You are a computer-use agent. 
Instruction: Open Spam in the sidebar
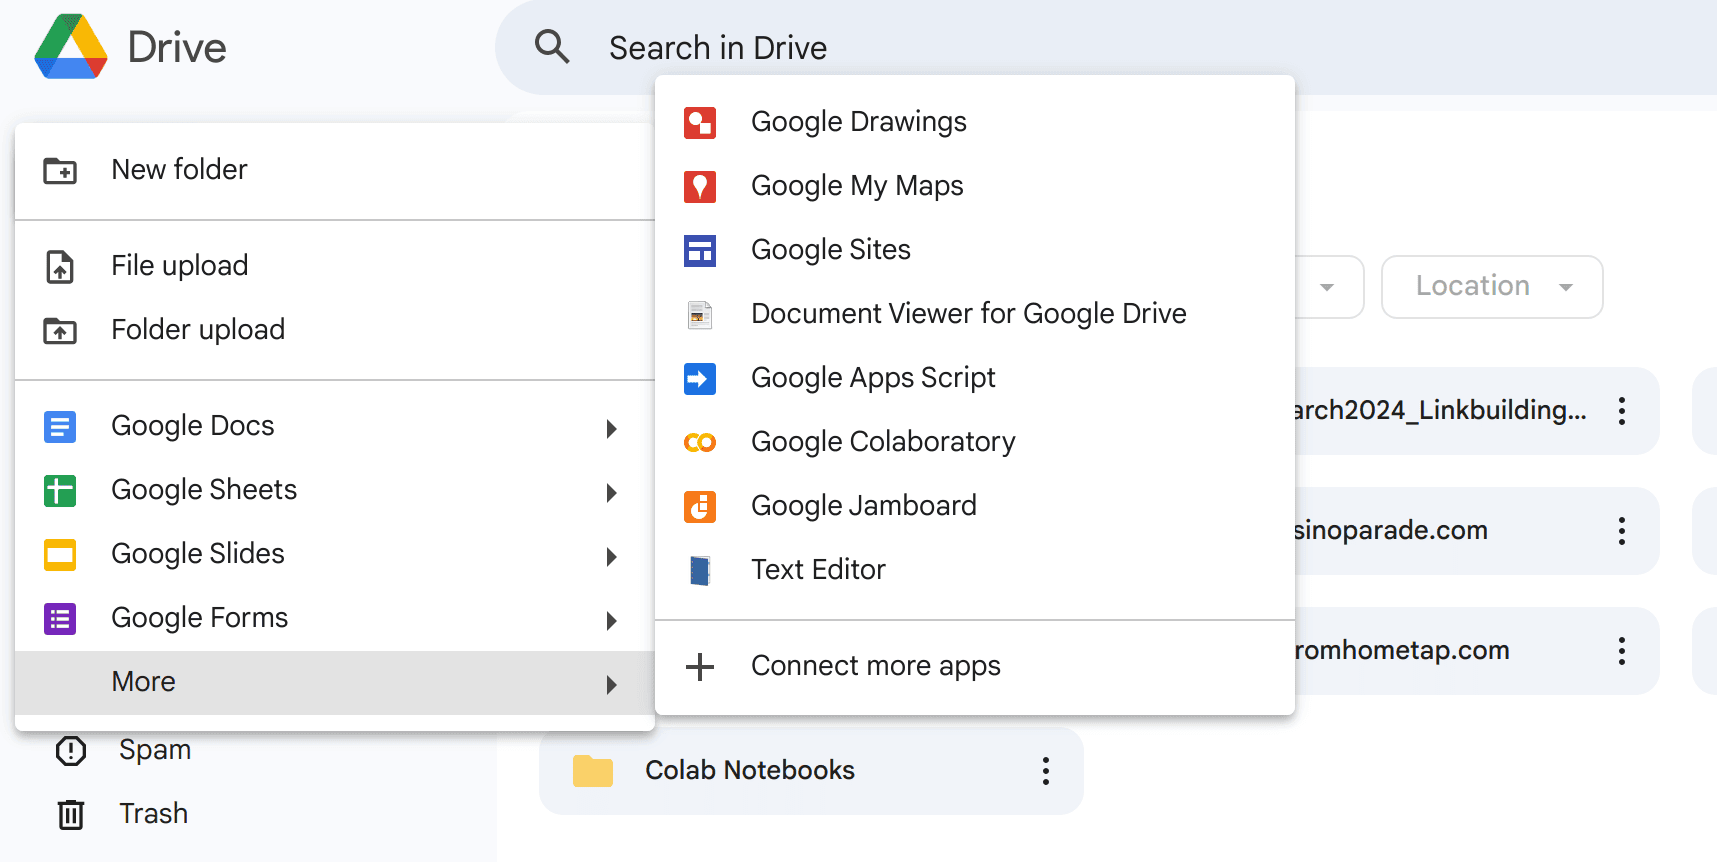click(155, 750)
